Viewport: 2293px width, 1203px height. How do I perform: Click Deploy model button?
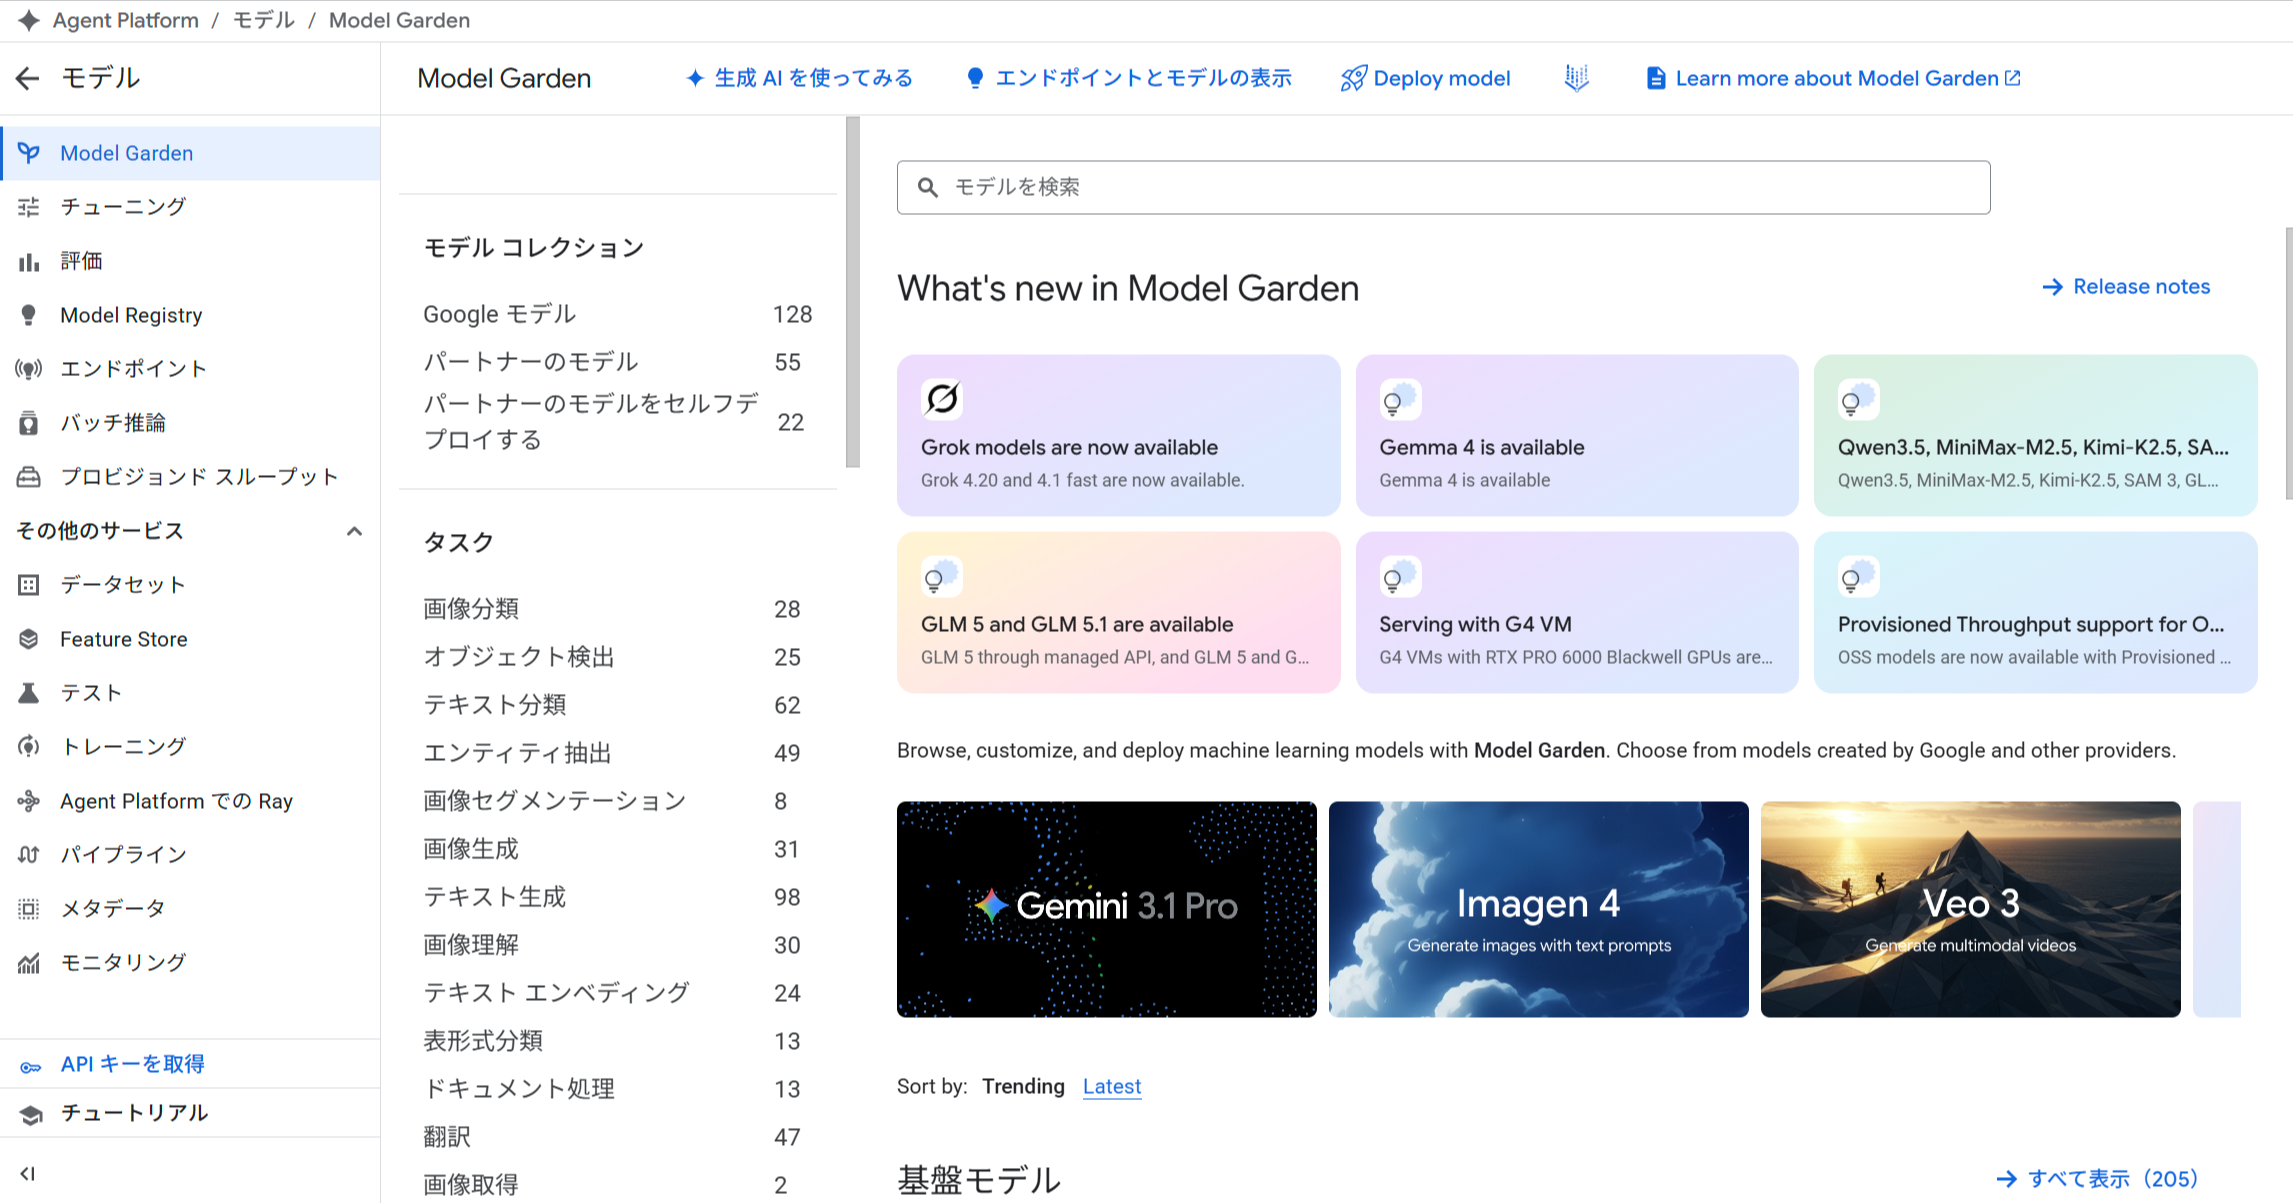coord(1426,78)
